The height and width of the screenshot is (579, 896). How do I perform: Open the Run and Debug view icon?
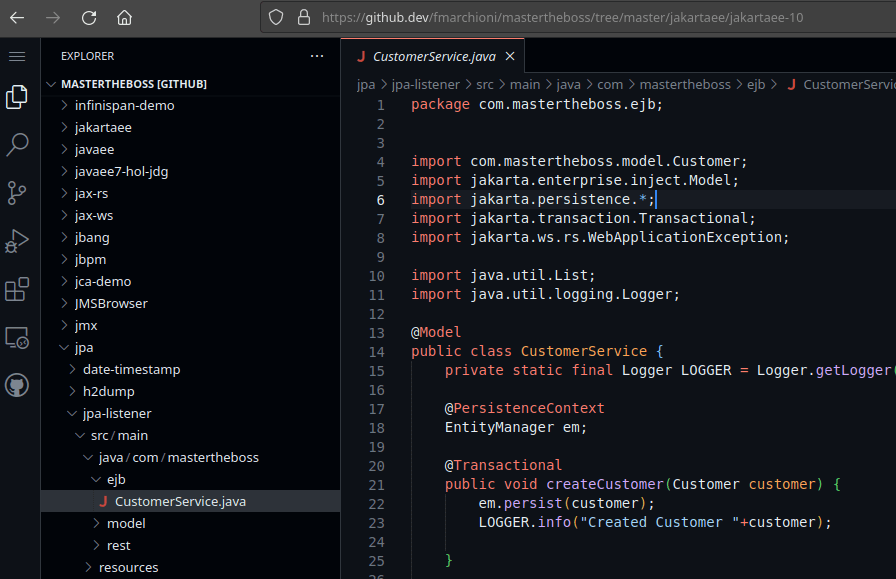[x=17, y=241]
